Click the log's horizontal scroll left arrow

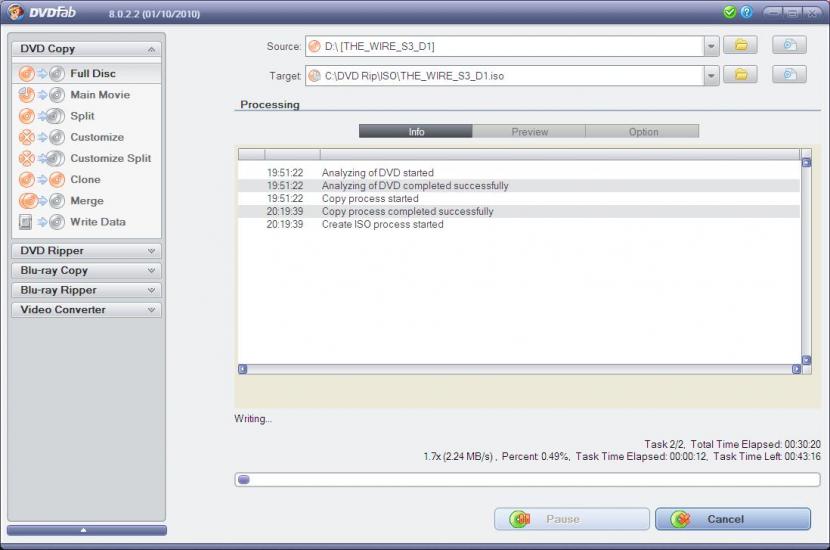pyautogui.click(x=242, y=369)
